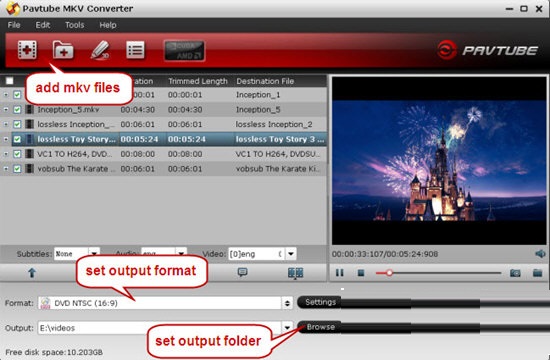Click the DVD NTSC (16:9) format field
550x360 pixels.
[160, 303]
